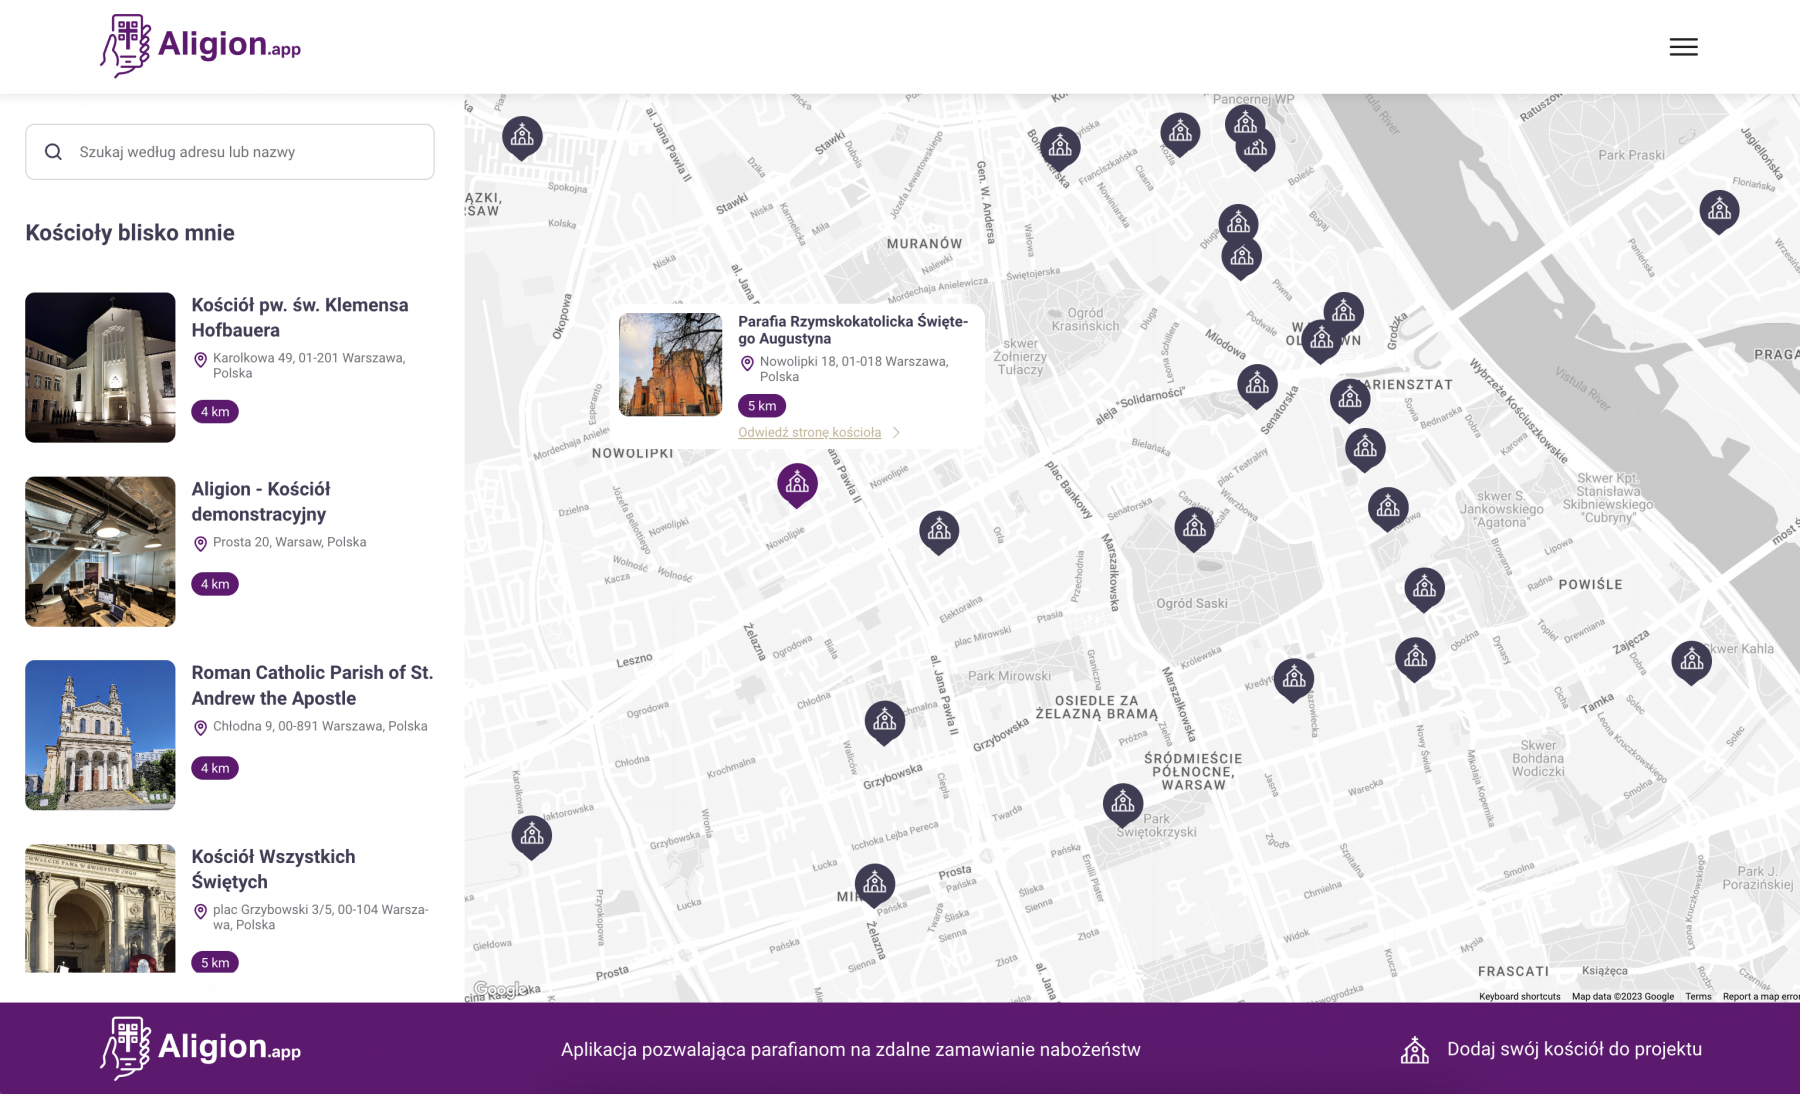Click church marker beside Ogród Saski

click(1194, 527)
